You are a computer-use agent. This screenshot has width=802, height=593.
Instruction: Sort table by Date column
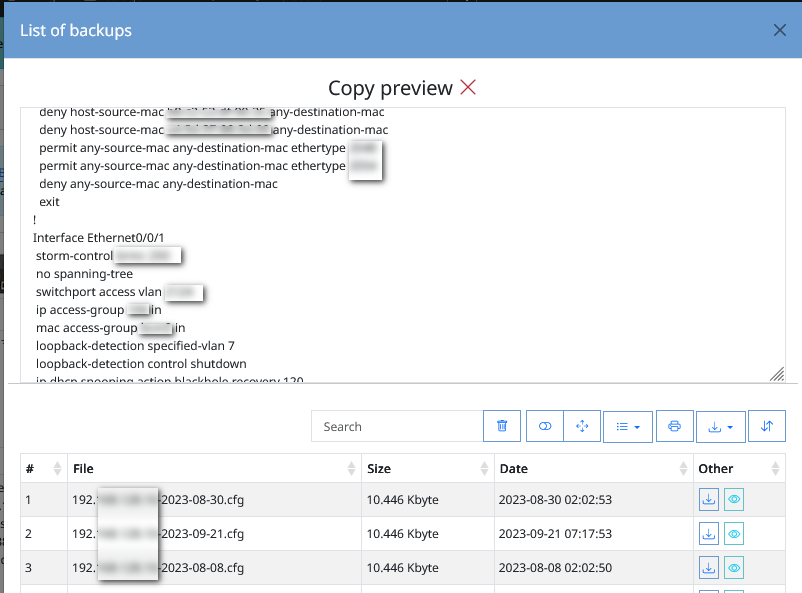point(593,468)
